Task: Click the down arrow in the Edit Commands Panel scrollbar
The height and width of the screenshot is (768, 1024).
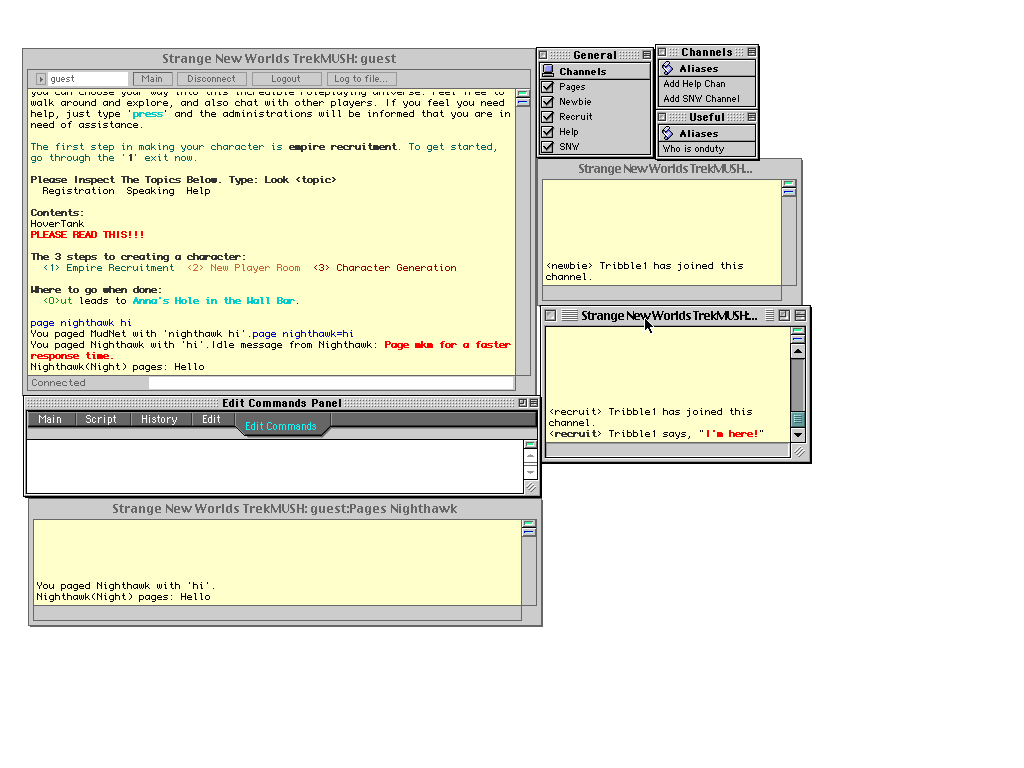Action: click(x=530, y=472)
